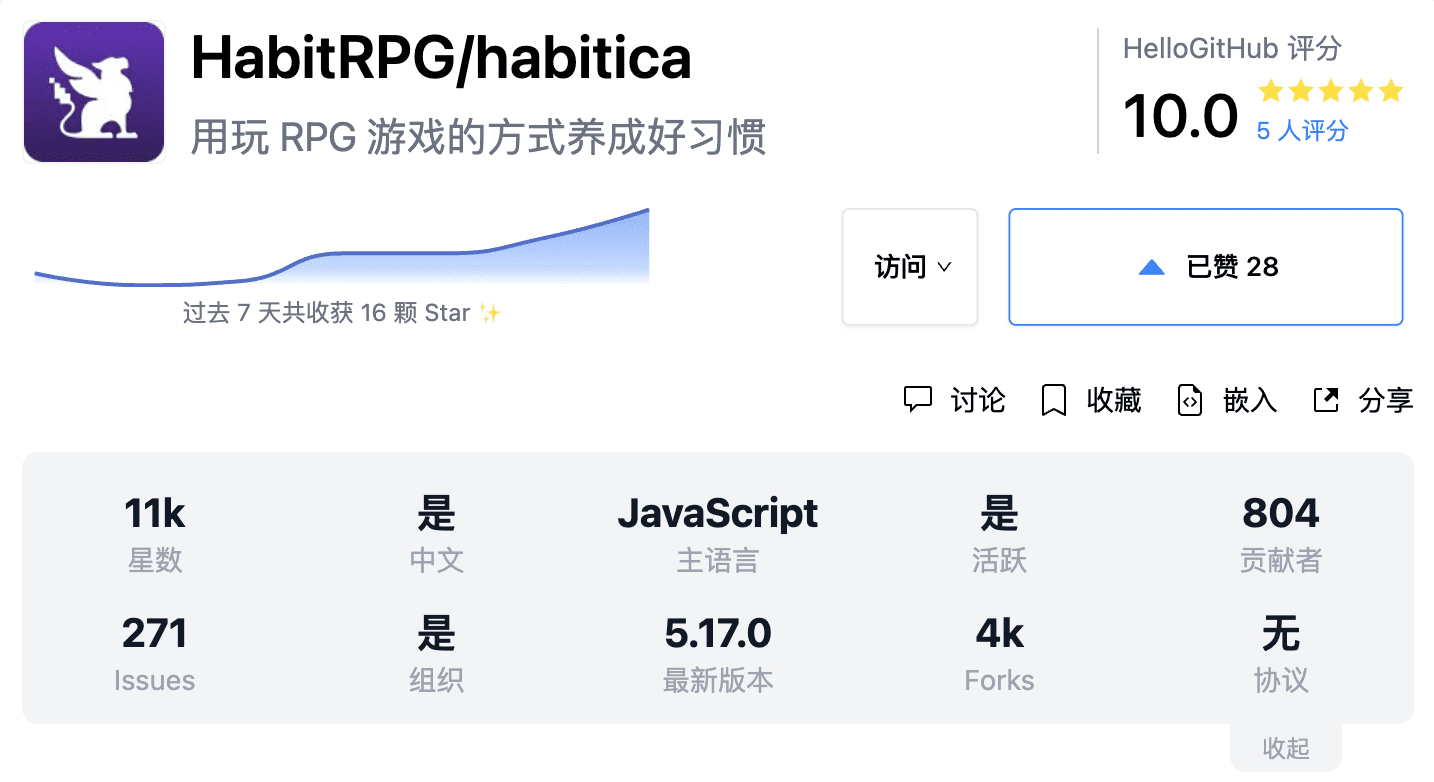Open the 讨论 discussion icon
The image size is (1434, 782).
920,400
